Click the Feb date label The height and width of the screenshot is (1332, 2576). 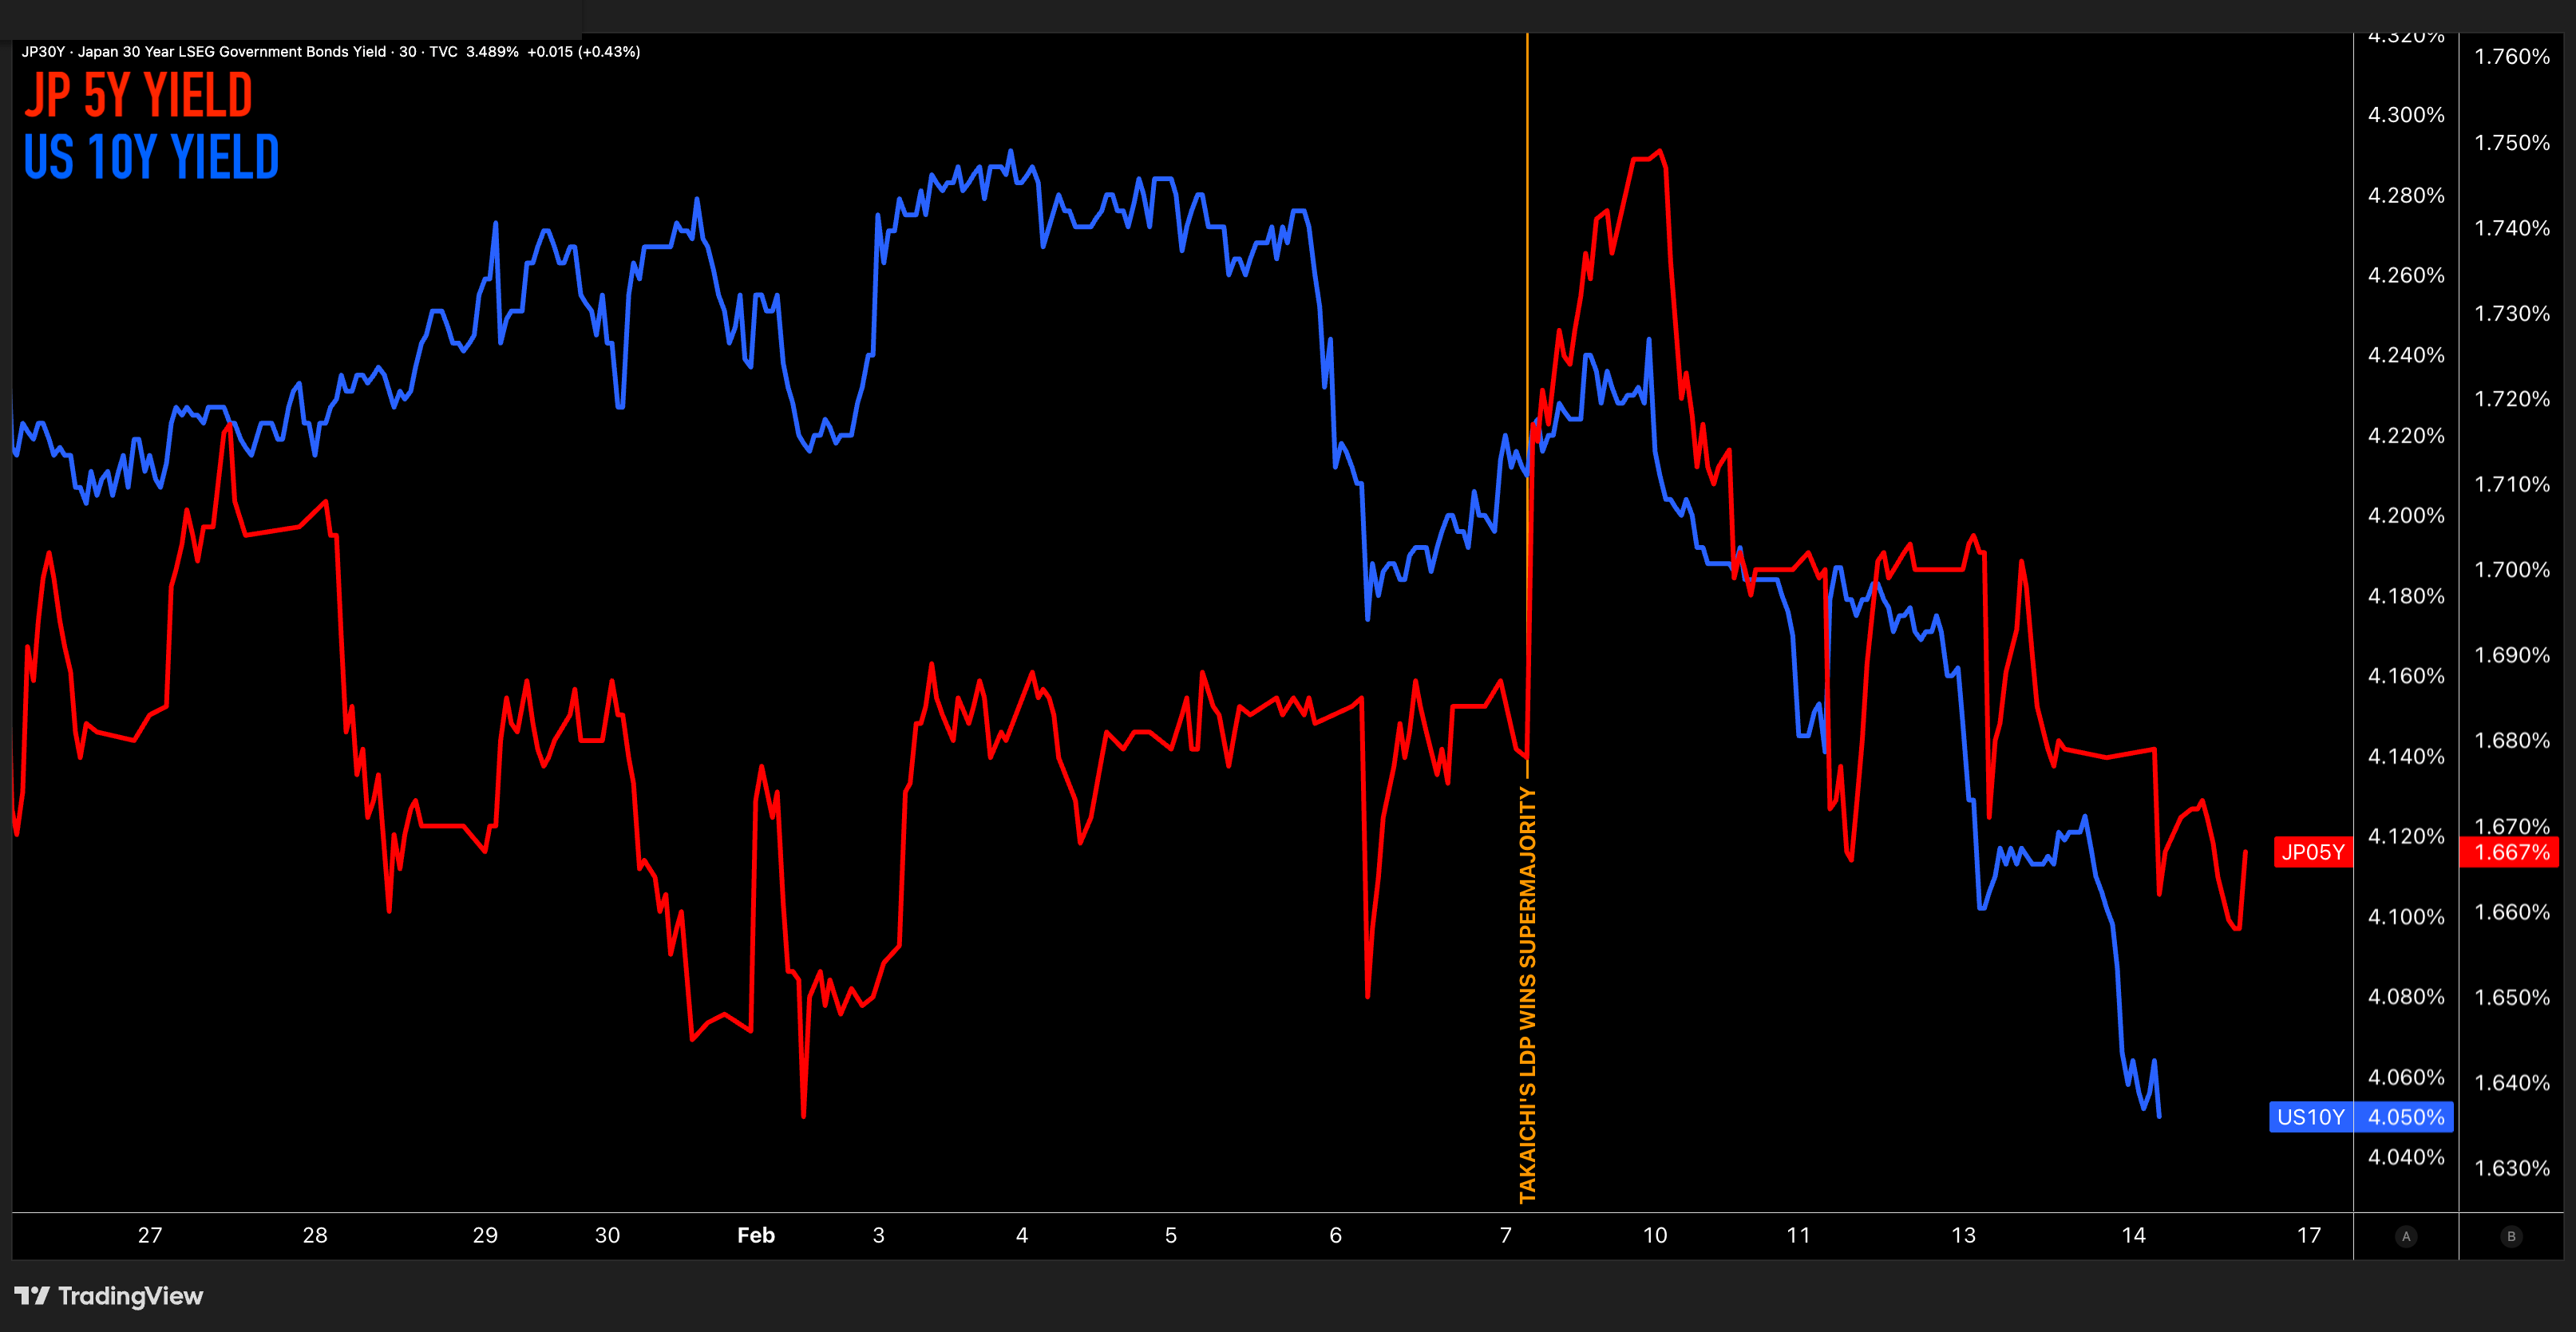pos(756,1235)
